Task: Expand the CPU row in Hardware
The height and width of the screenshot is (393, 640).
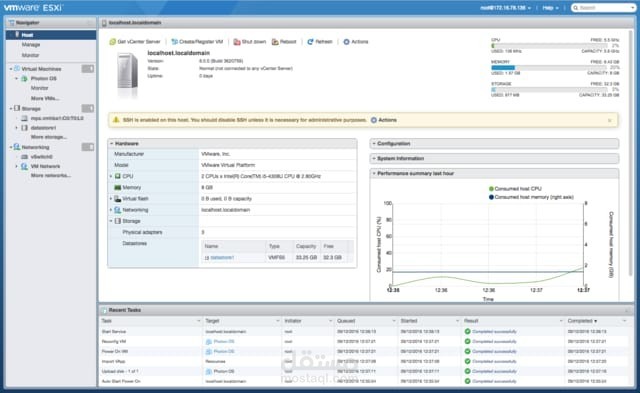Action: (111, 176)
